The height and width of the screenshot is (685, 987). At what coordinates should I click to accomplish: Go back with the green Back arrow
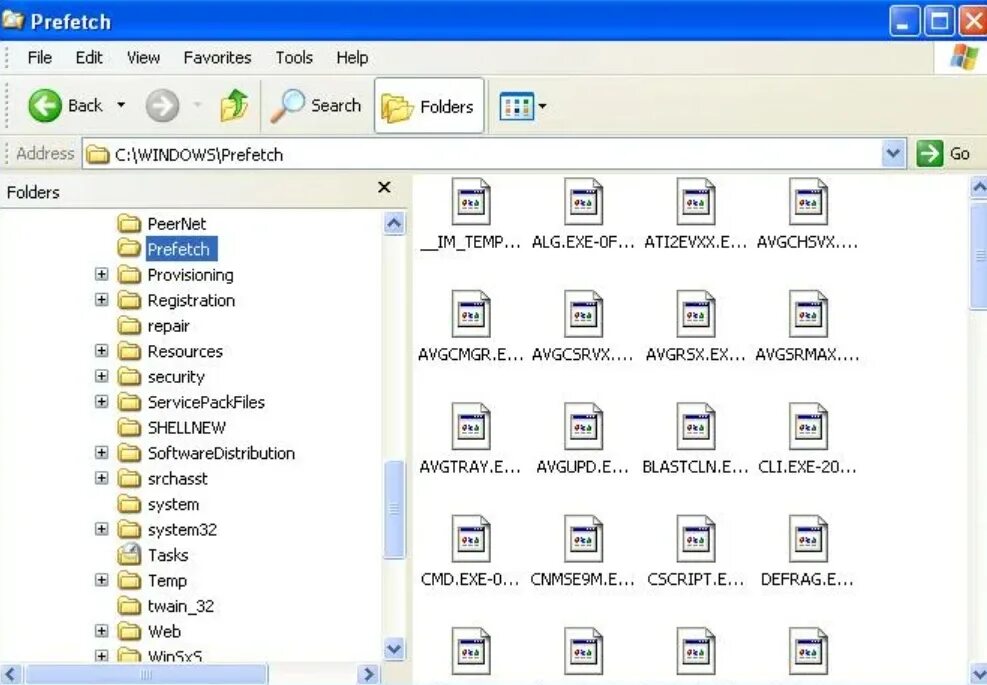click(45, 105)
